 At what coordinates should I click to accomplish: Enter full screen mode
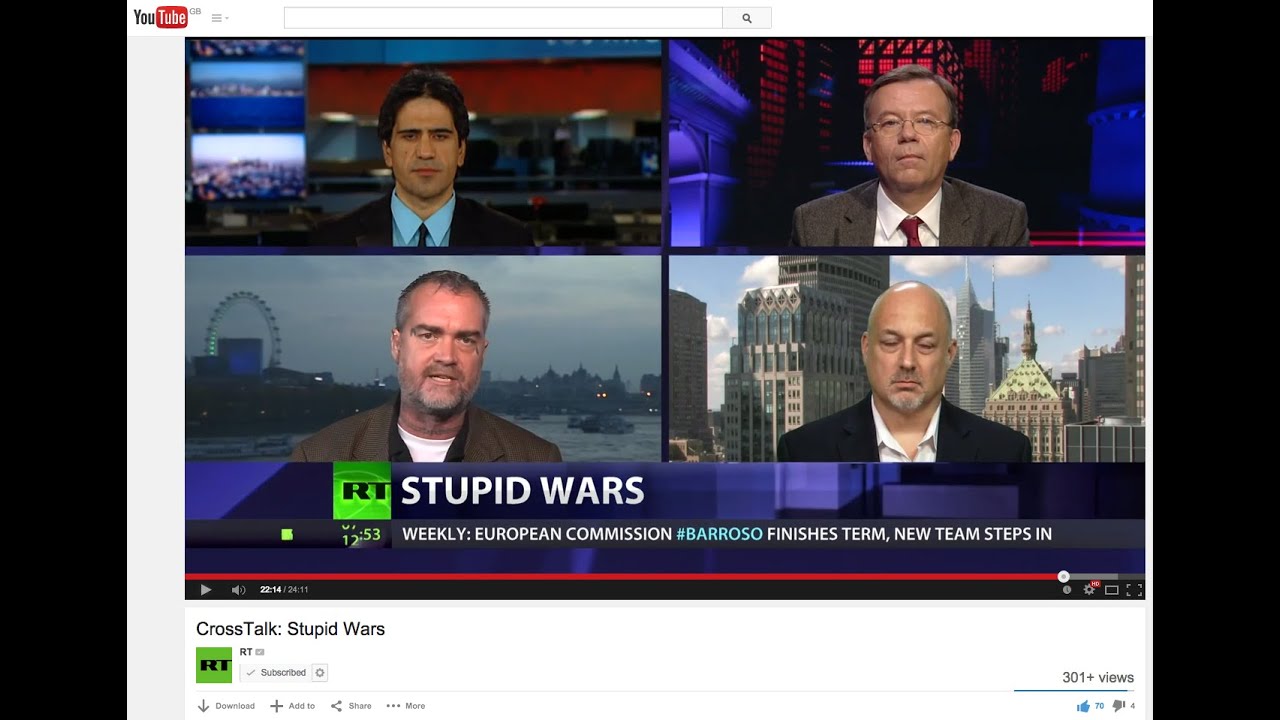coord(1134,590)
